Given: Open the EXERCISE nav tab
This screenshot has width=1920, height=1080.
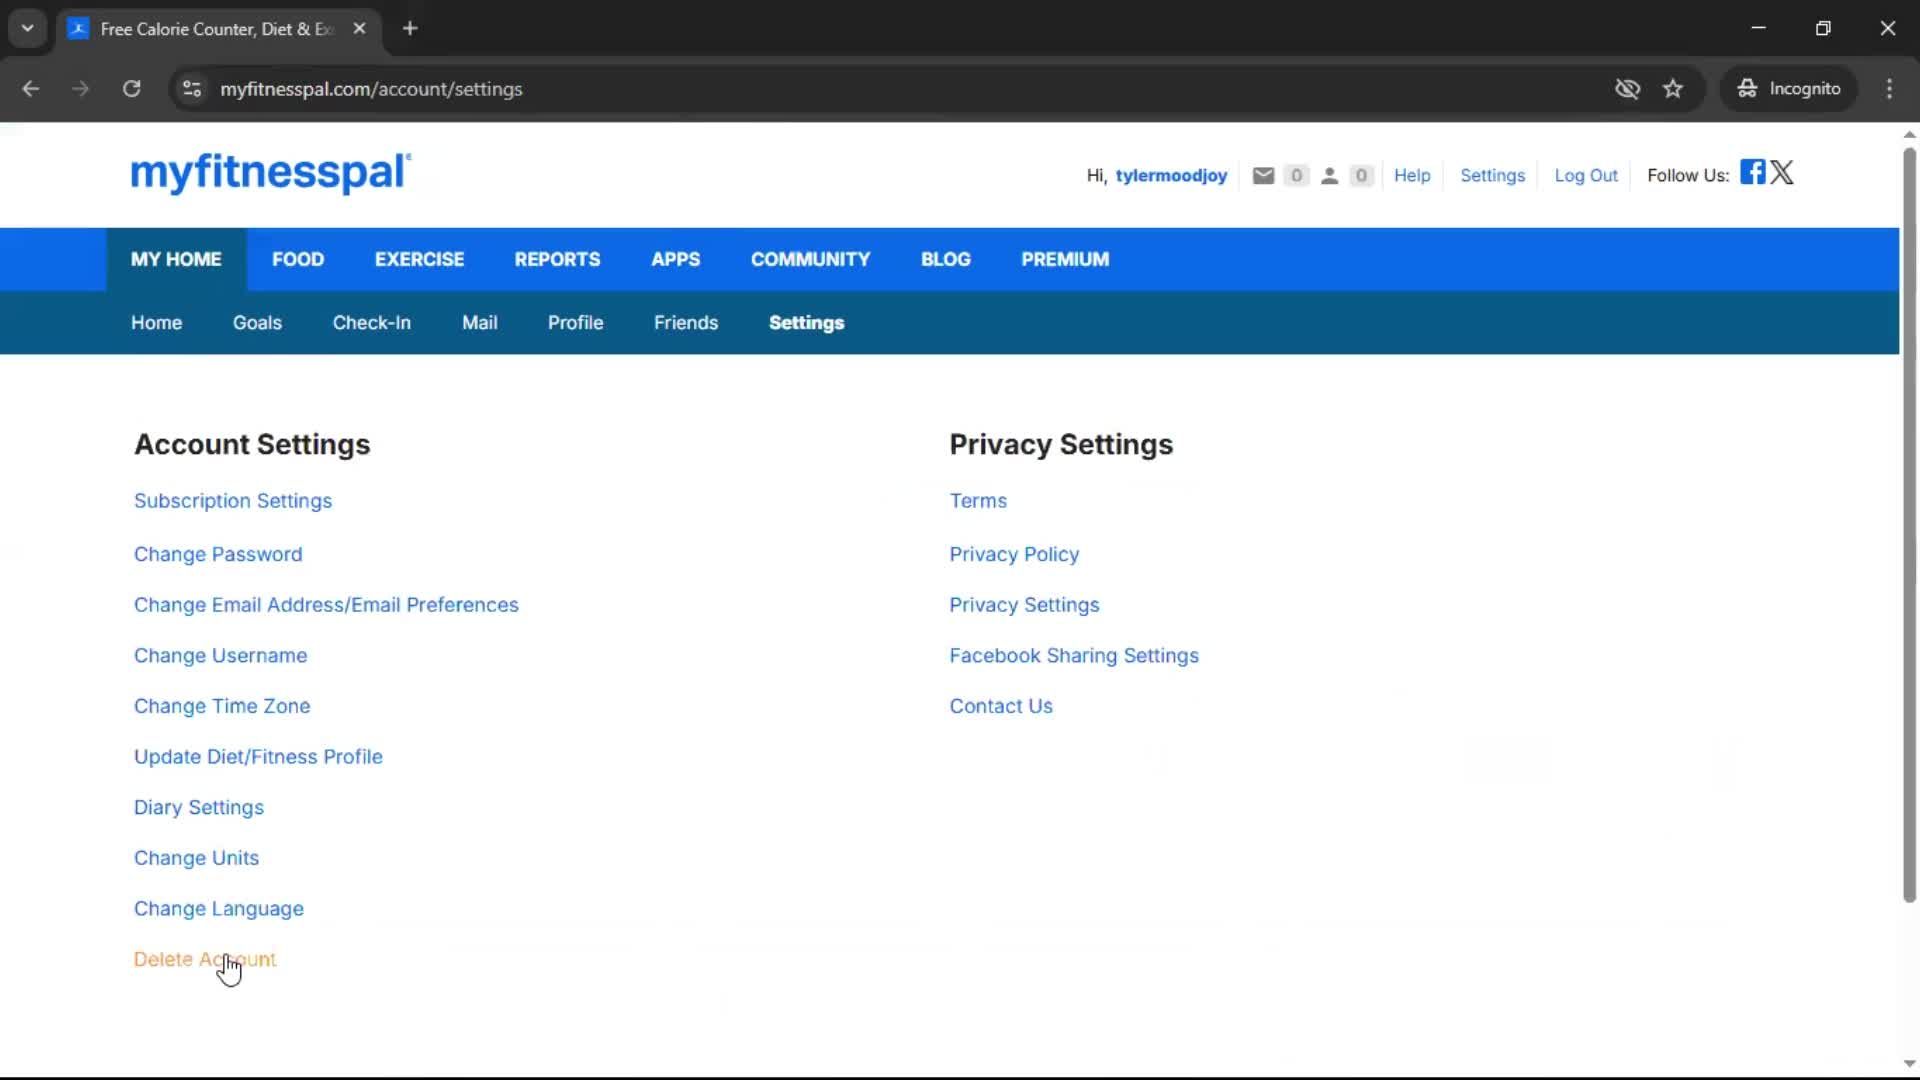Looking at the screenshot, I should tap(419, 259).
